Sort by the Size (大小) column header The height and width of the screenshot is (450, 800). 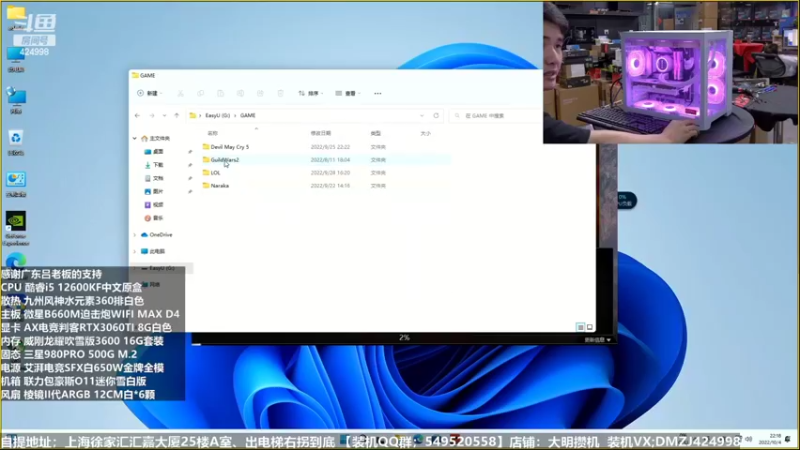[x=426, y=133]
